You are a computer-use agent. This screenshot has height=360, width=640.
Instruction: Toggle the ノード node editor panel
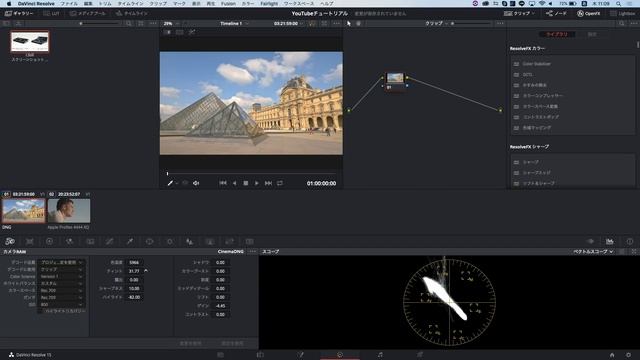[556, 13]
